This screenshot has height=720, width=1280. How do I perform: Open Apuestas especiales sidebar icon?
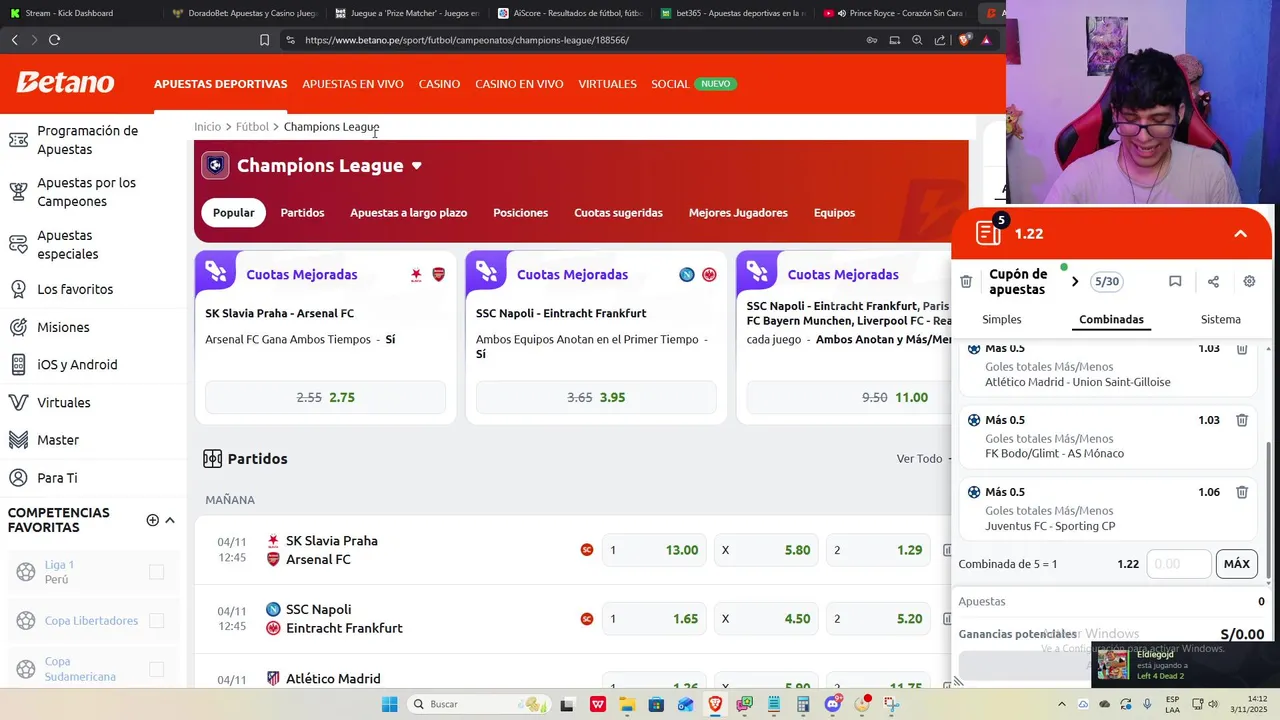coord(18,244)
